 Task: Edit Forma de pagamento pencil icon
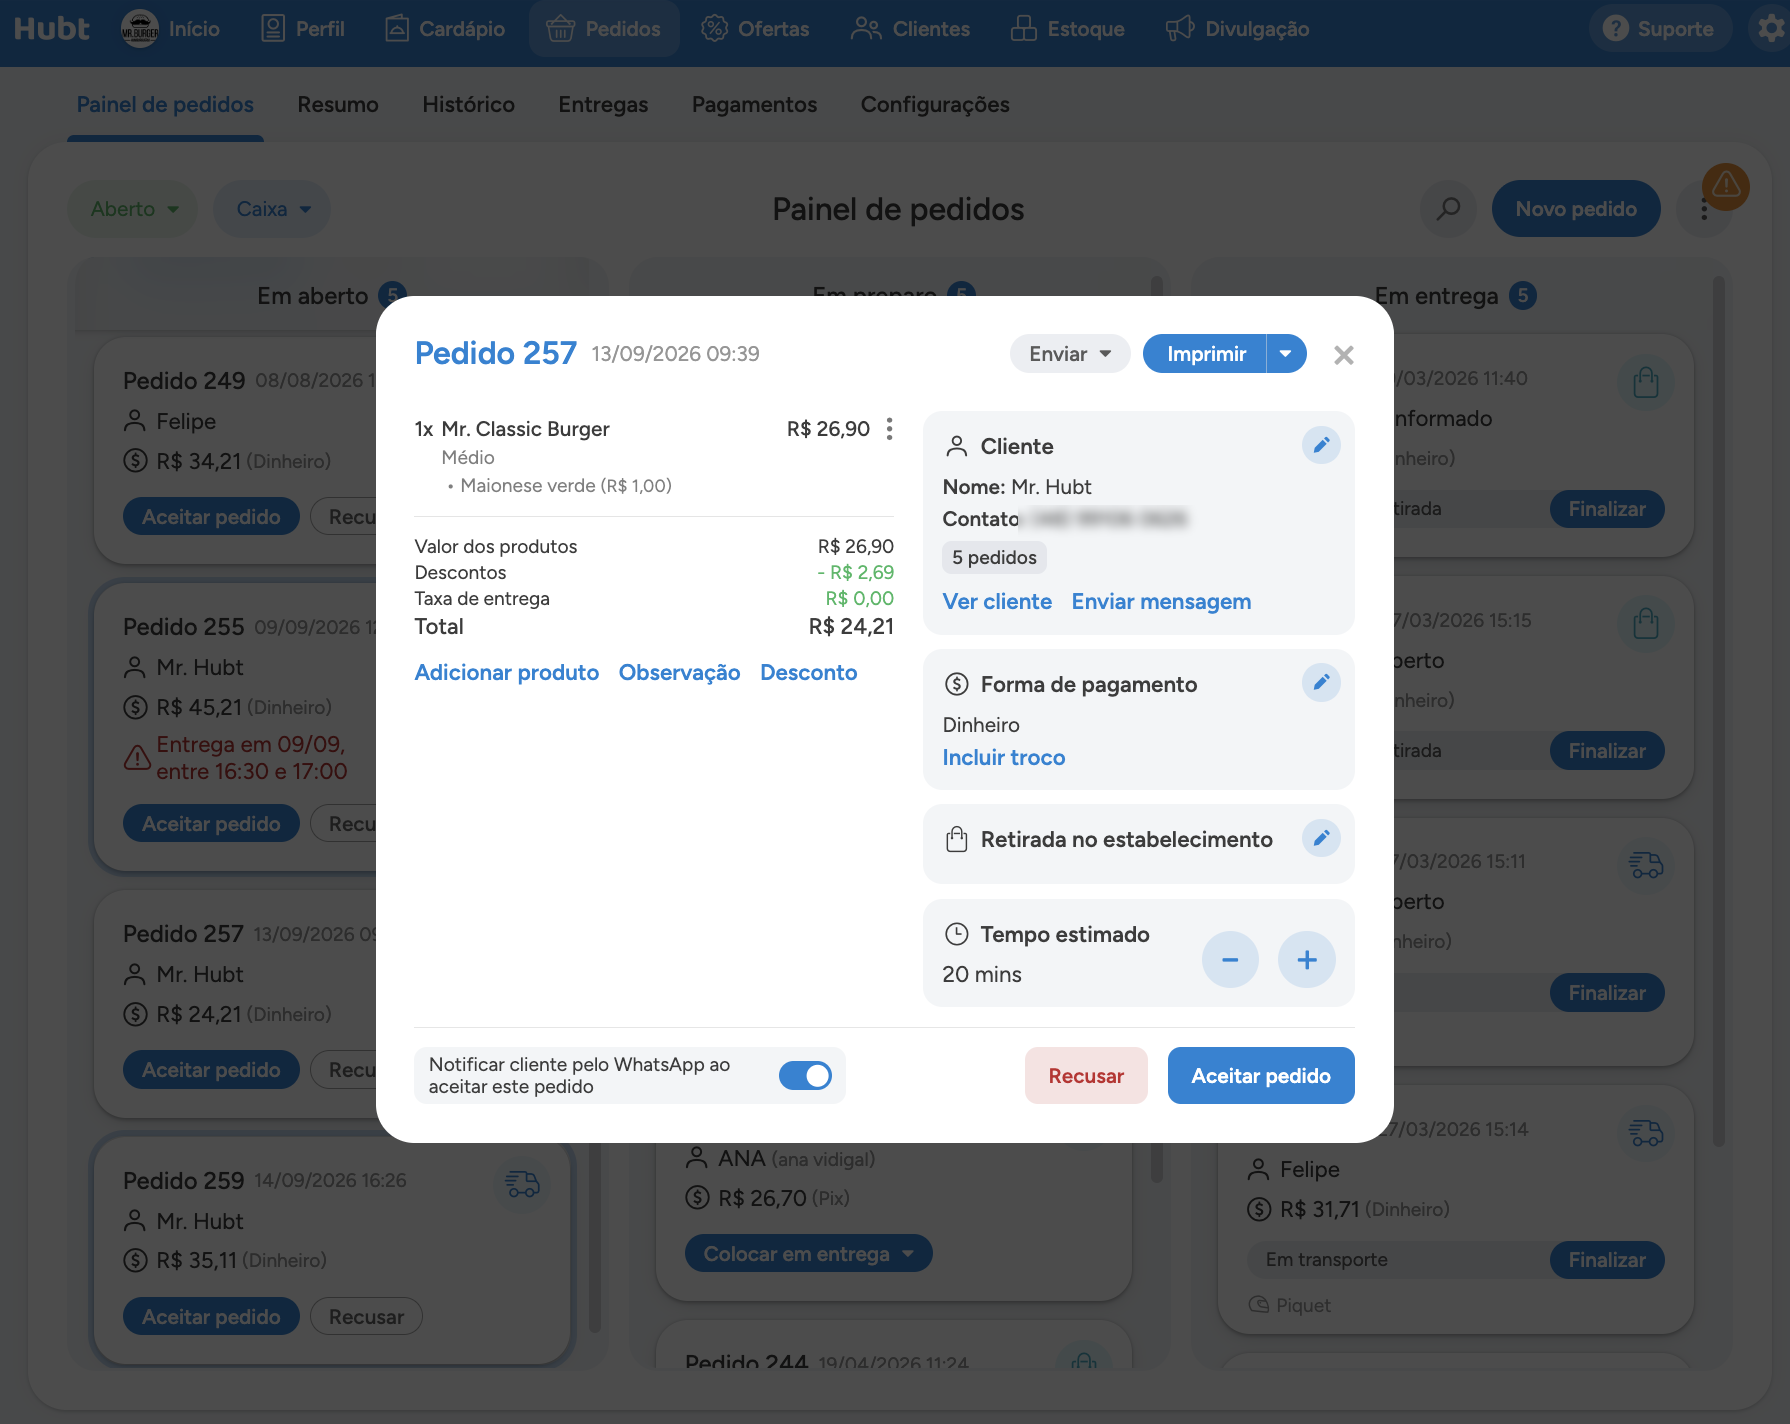[1321, 683]
